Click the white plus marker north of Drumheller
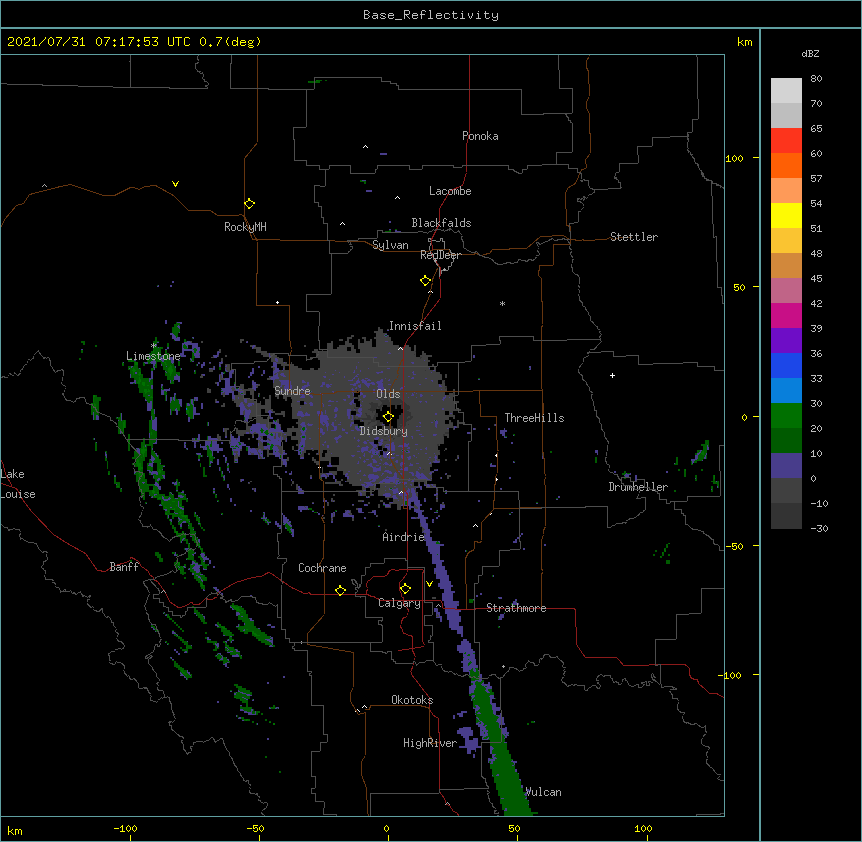 click(612, 375)
